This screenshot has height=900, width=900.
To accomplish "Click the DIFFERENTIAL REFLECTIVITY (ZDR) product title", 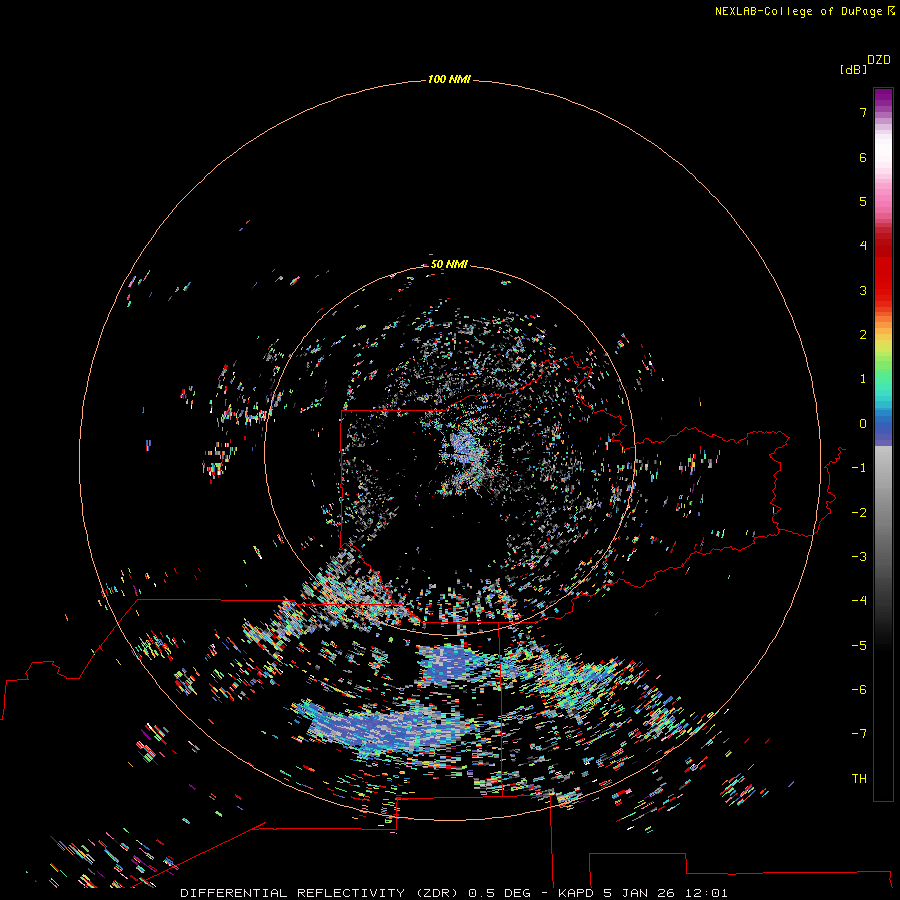I will pyautogui.click(x=319, y=893).
